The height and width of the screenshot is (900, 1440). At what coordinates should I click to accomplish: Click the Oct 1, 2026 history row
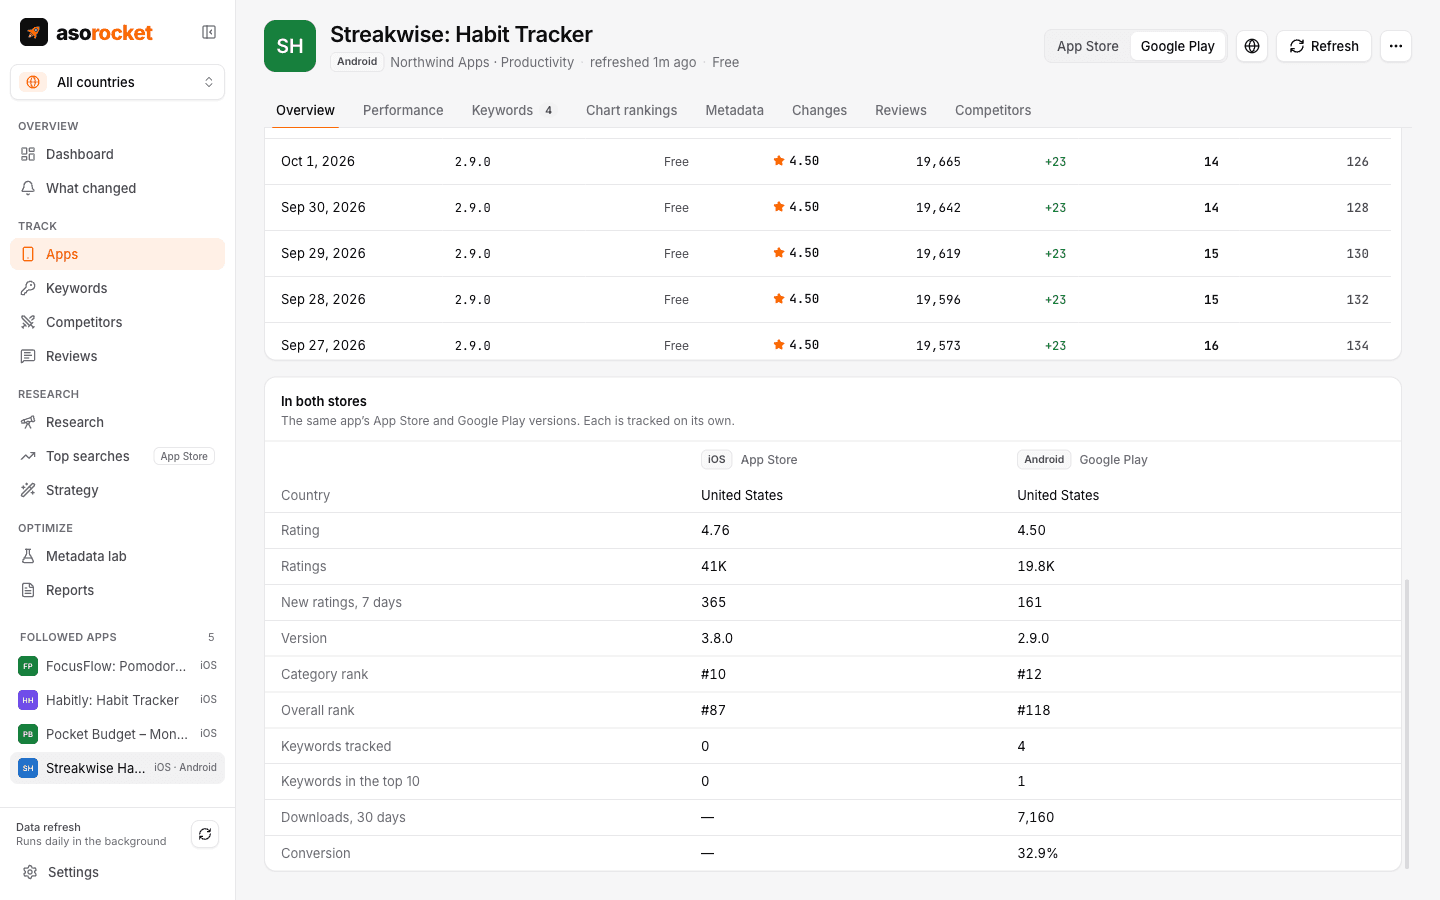[828, 161]
